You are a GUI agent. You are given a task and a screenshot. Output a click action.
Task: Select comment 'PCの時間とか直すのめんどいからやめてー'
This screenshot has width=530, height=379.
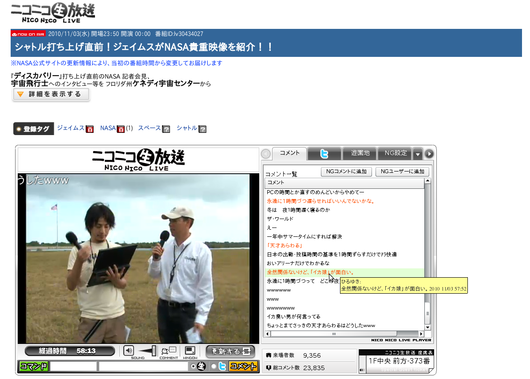pos(315,192)
